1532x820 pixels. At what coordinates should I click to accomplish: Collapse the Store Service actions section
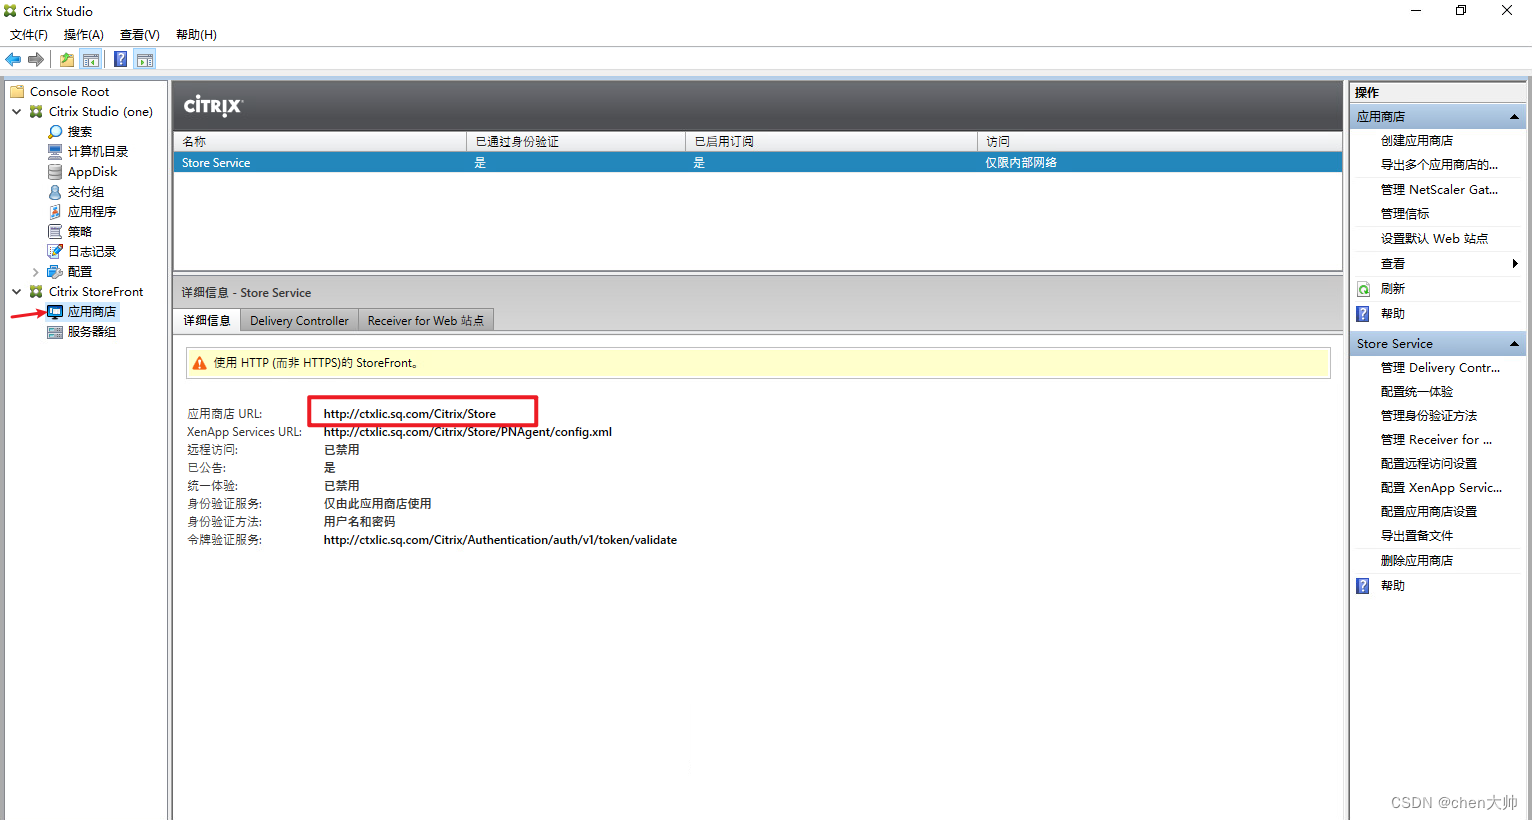[1515, 344]
